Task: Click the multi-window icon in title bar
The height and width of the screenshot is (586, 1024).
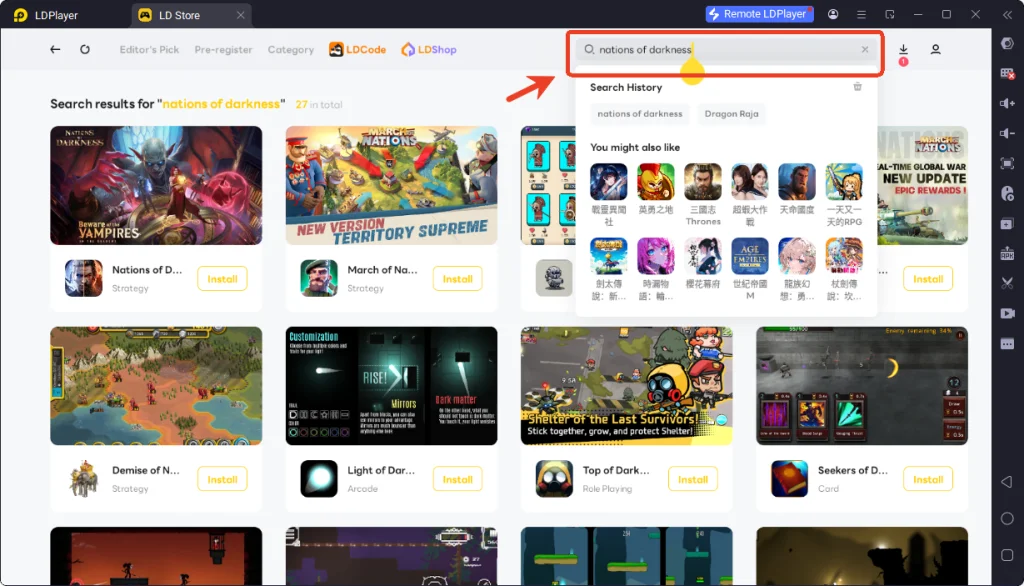Action: (889, 14)
